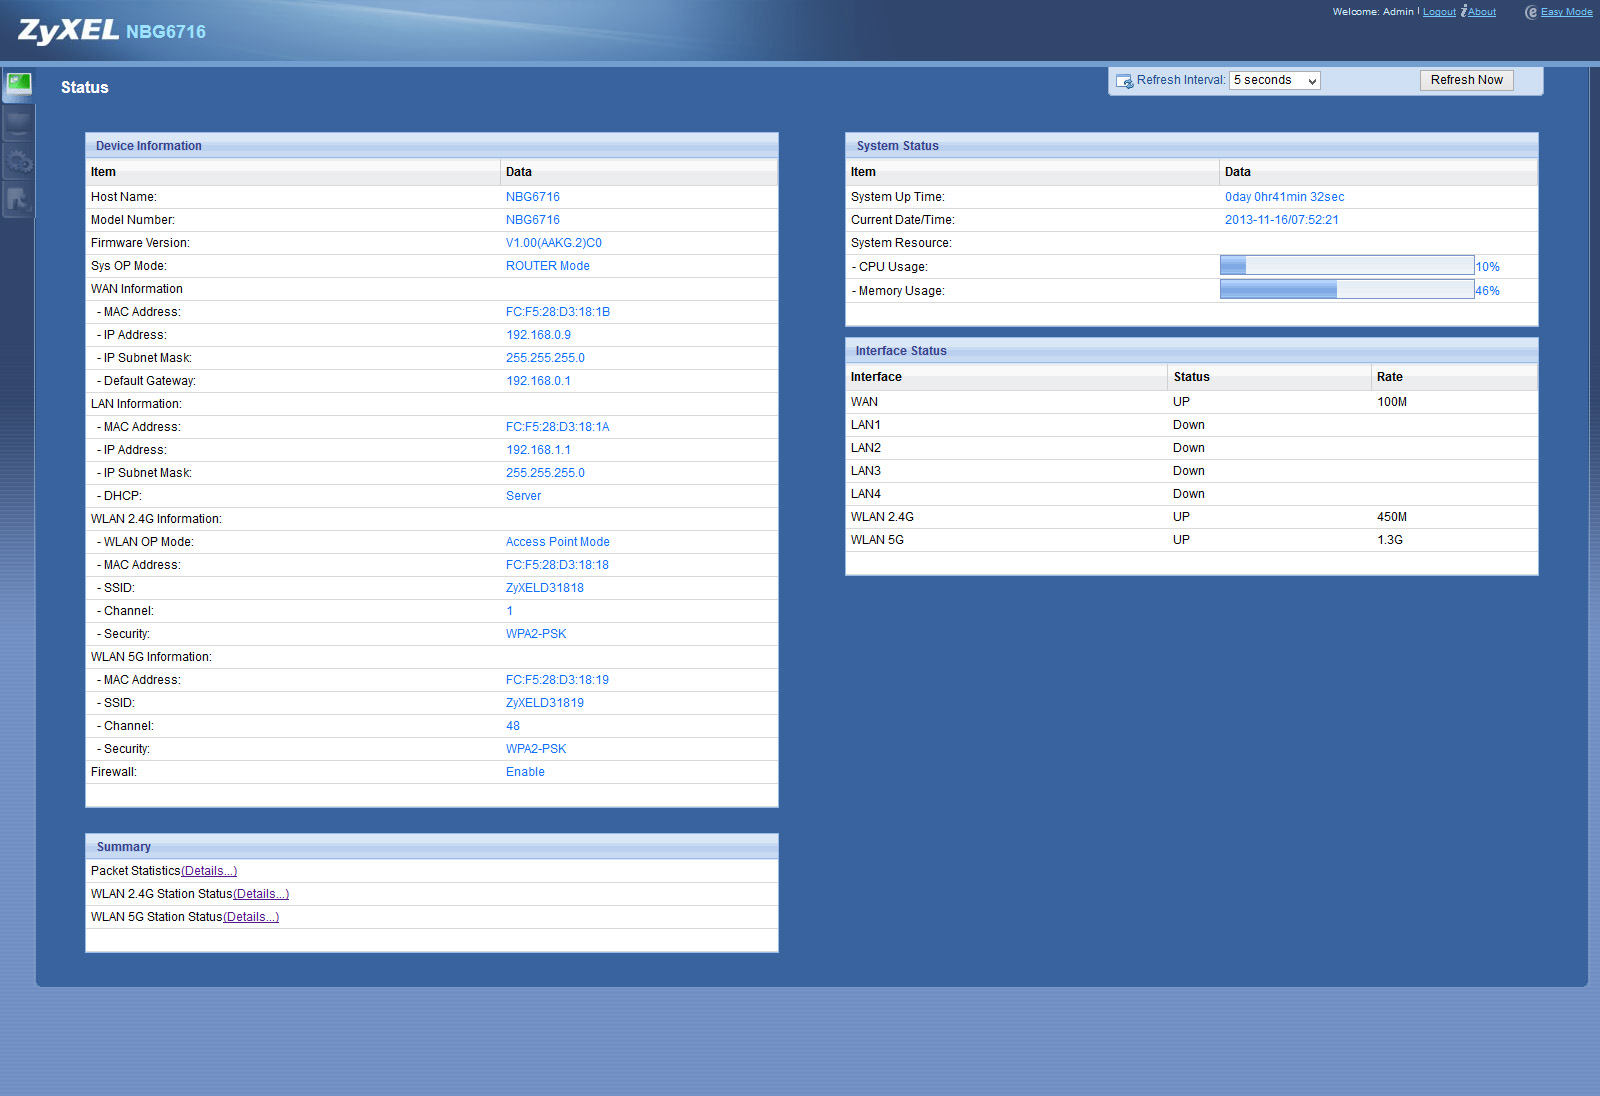Open Packet Statistics Details link

click(x=209, y=871)
